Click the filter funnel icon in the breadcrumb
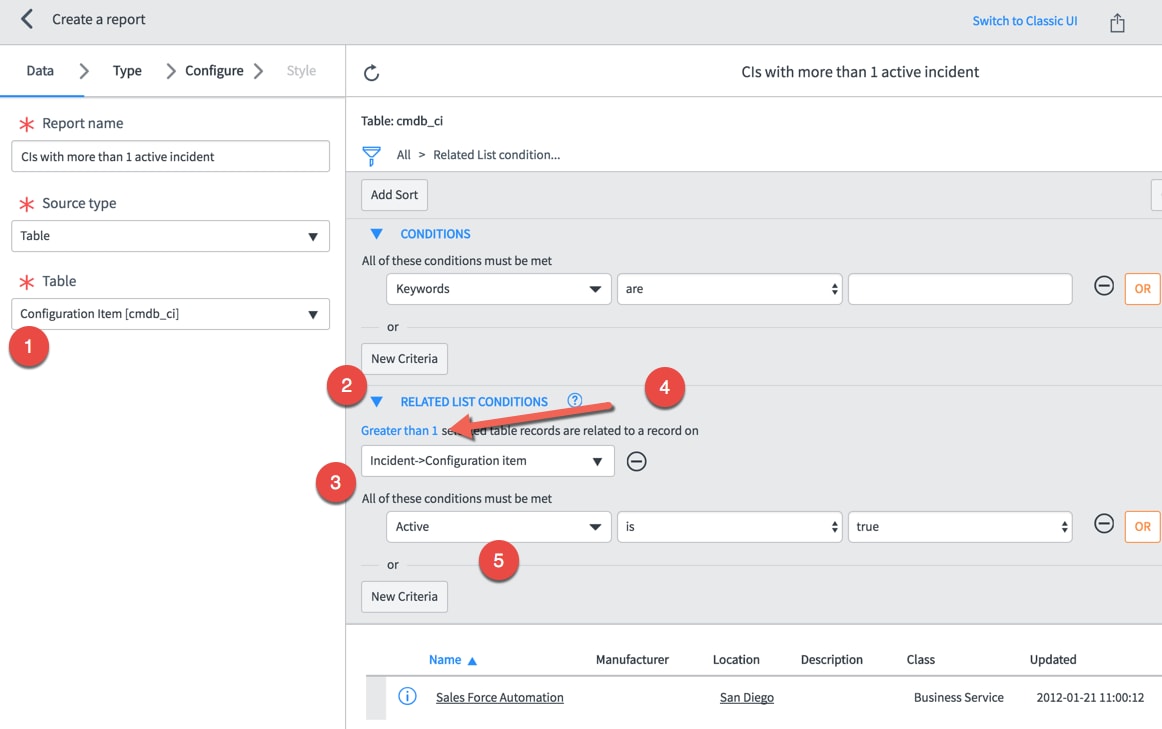1162x729 pixels. pos(371,155)
